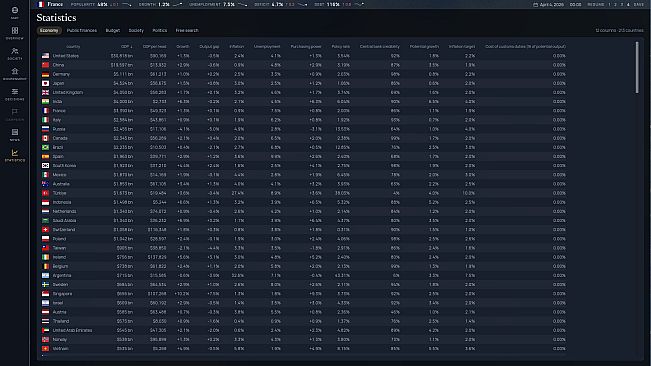The image size is (651, 366).
Task: Click the United Kingdom flag icon
Action: [45, 92]
